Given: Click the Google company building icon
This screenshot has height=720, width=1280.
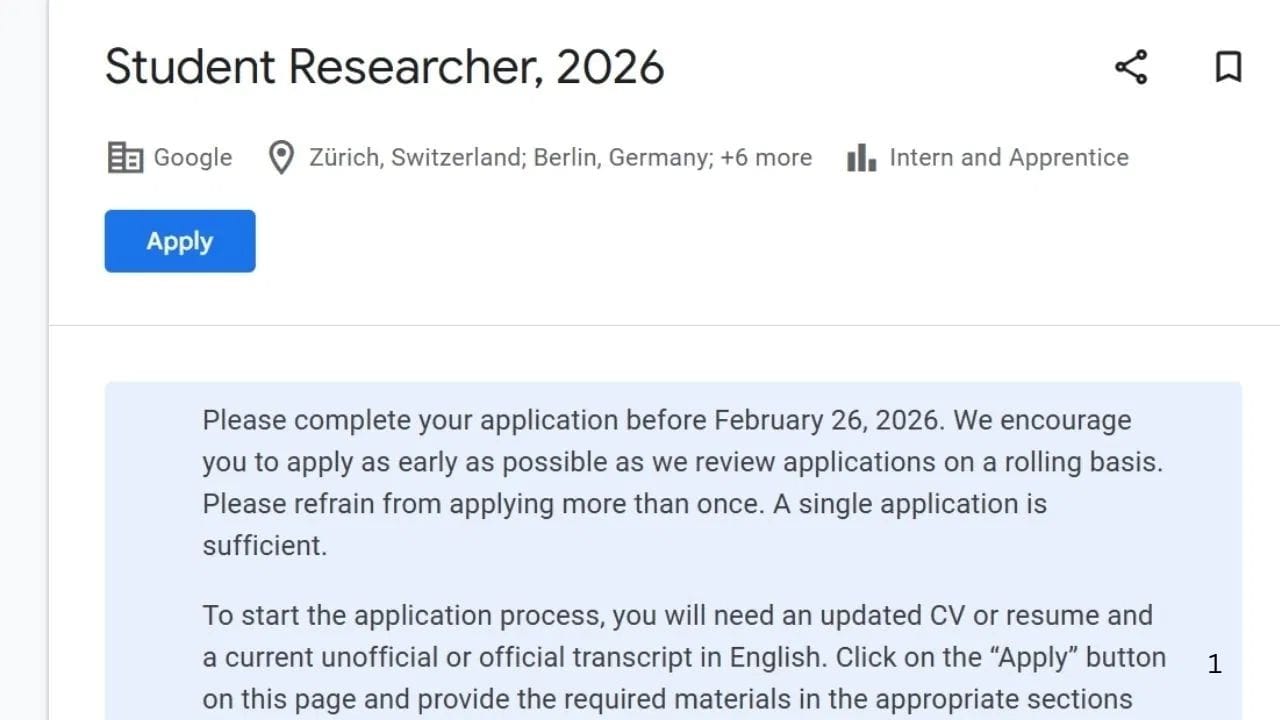Looking at the screenshot, I should coord(125,158).
